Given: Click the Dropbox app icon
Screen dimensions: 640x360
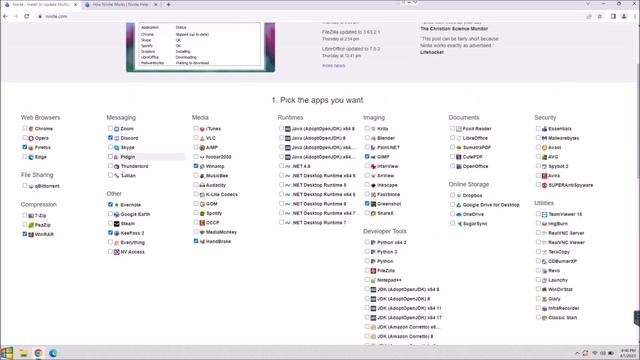Looking at the screenshot, I should coord(459,196).
